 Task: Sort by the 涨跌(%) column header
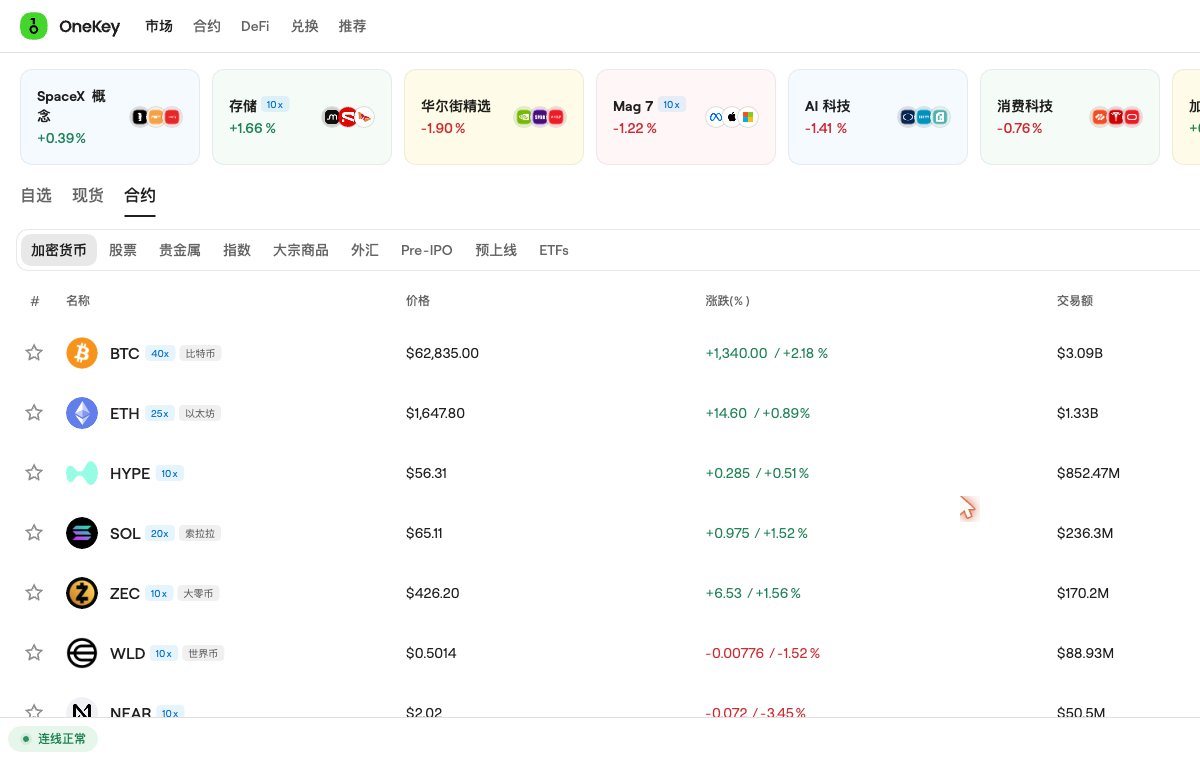pos(728,301)
